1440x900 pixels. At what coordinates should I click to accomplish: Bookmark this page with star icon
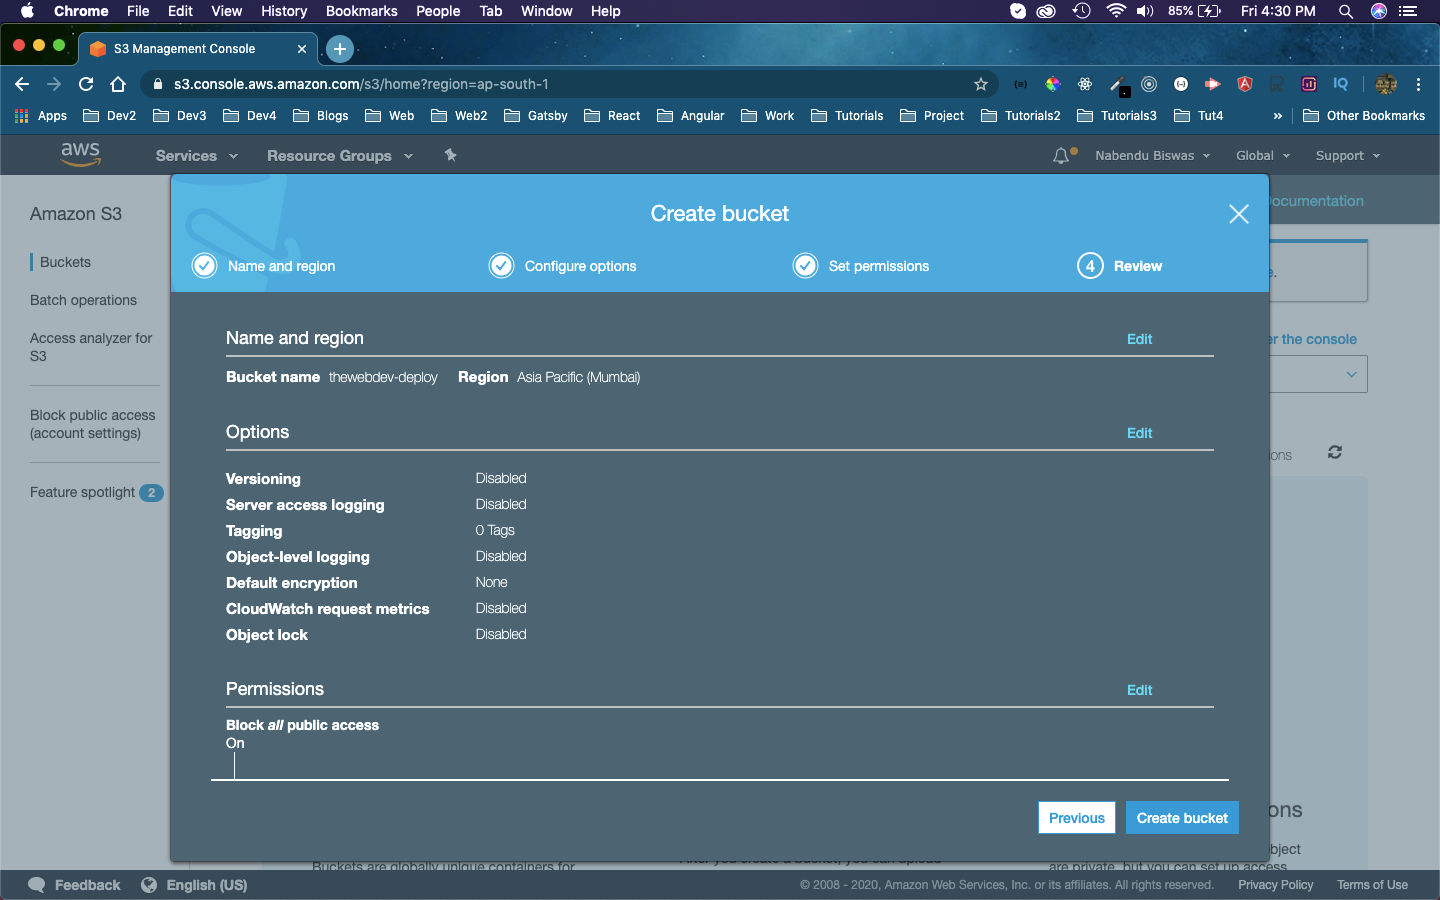click(x=981, y=84)
